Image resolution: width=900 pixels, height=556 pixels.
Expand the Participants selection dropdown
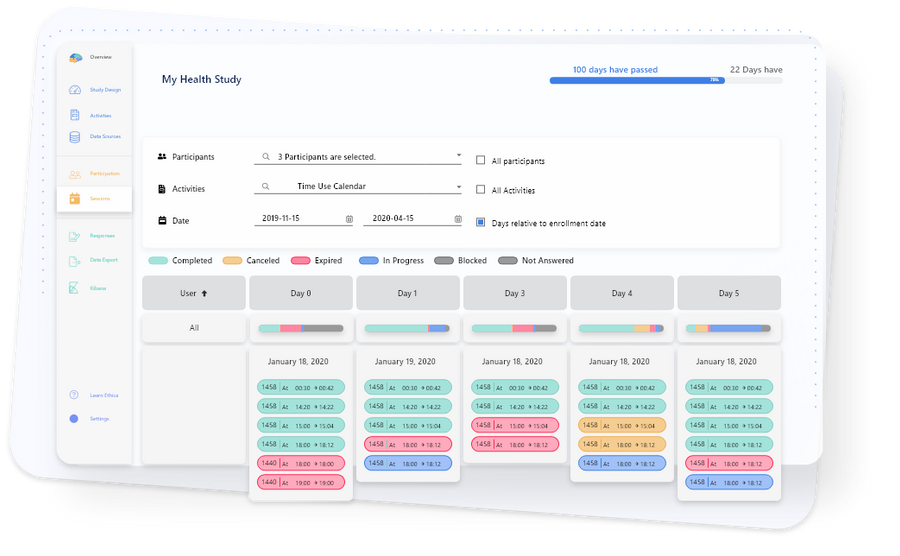(x=458, y=156)
